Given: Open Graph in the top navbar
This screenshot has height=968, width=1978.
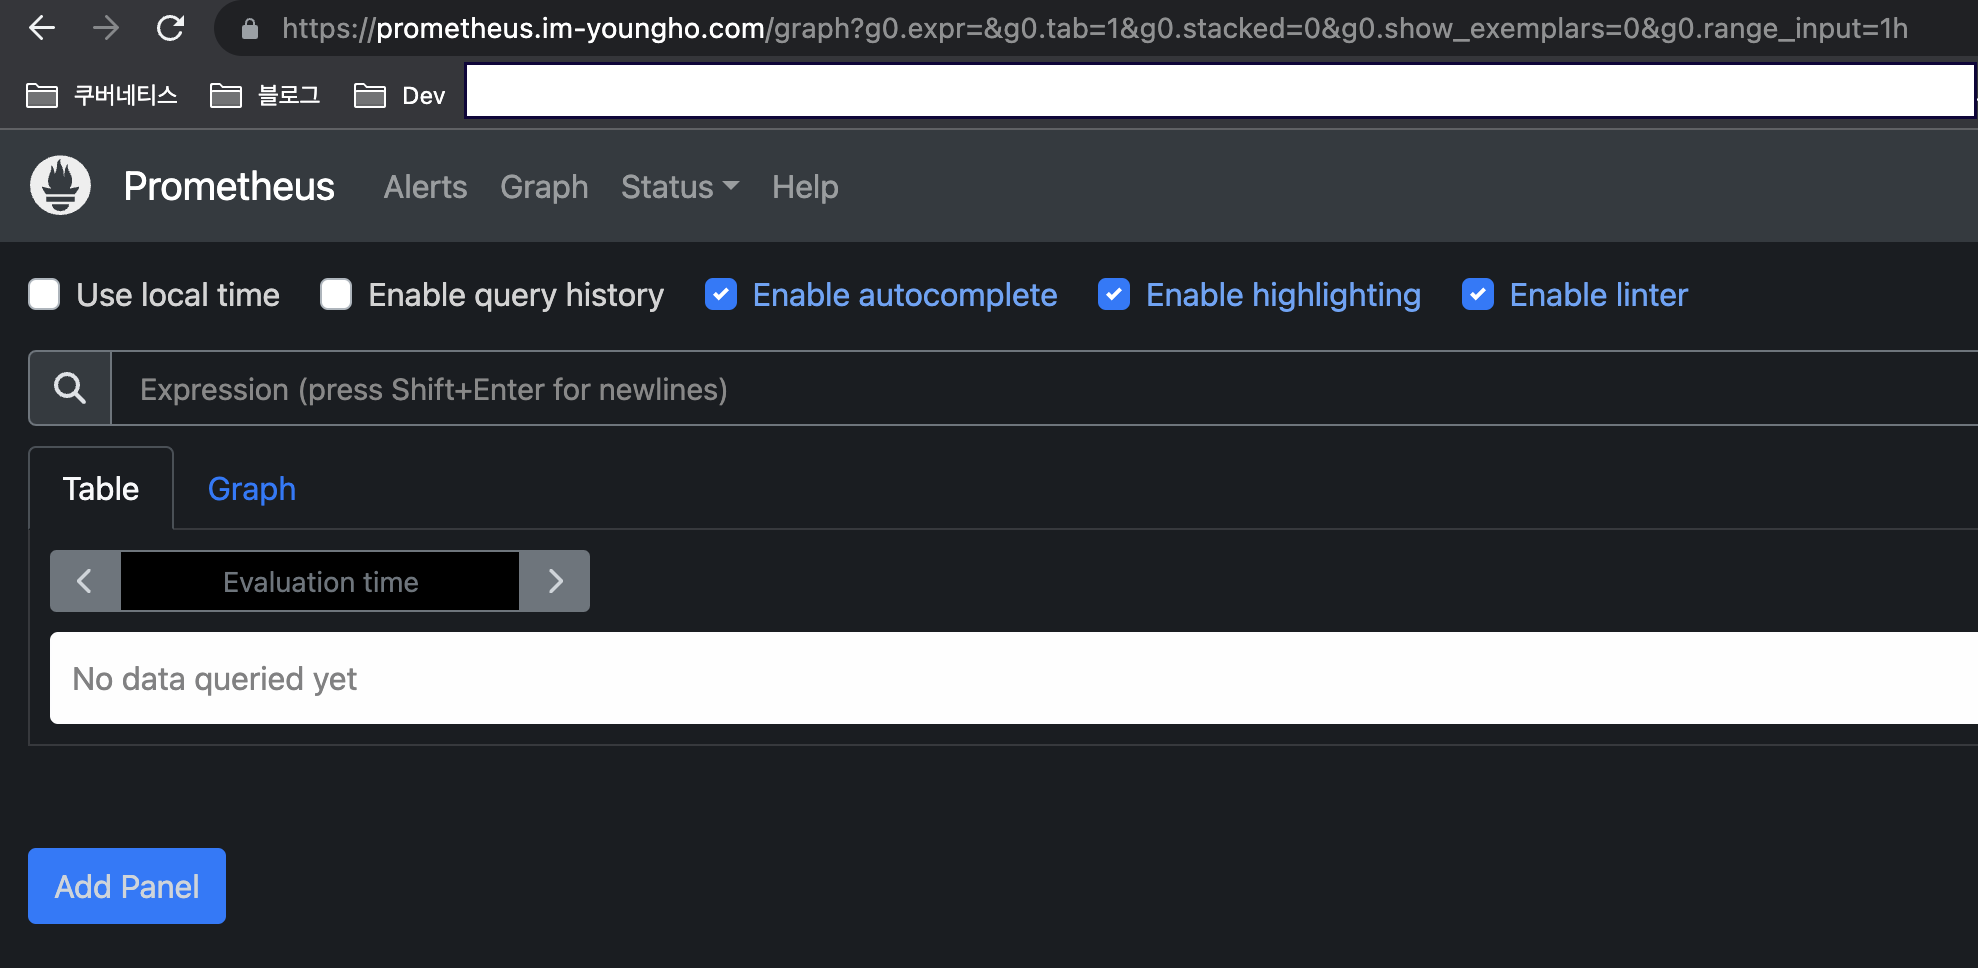Looking at the screenshot, I should 544,187.
